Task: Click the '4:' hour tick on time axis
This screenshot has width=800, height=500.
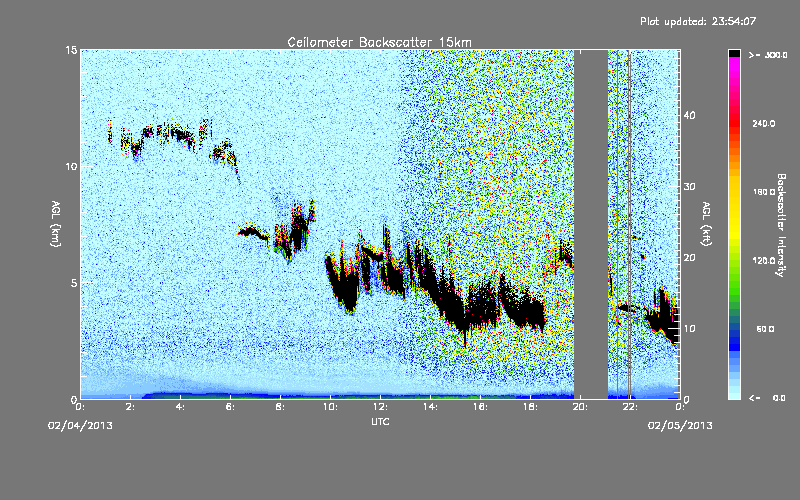Action: tap(181, 407)
